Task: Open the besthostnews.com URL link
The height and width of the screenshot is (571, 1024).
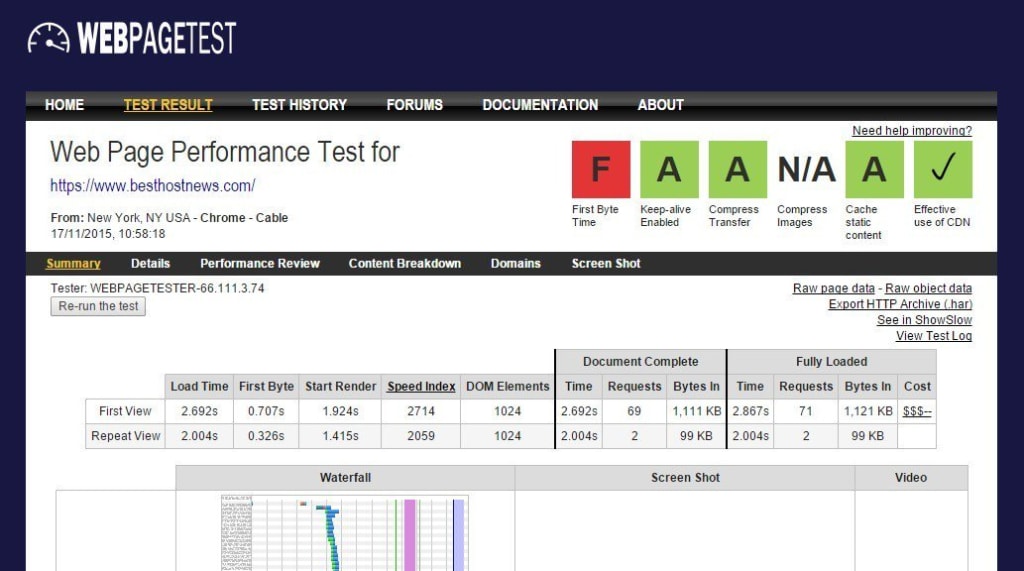Action: coord(153,186)
